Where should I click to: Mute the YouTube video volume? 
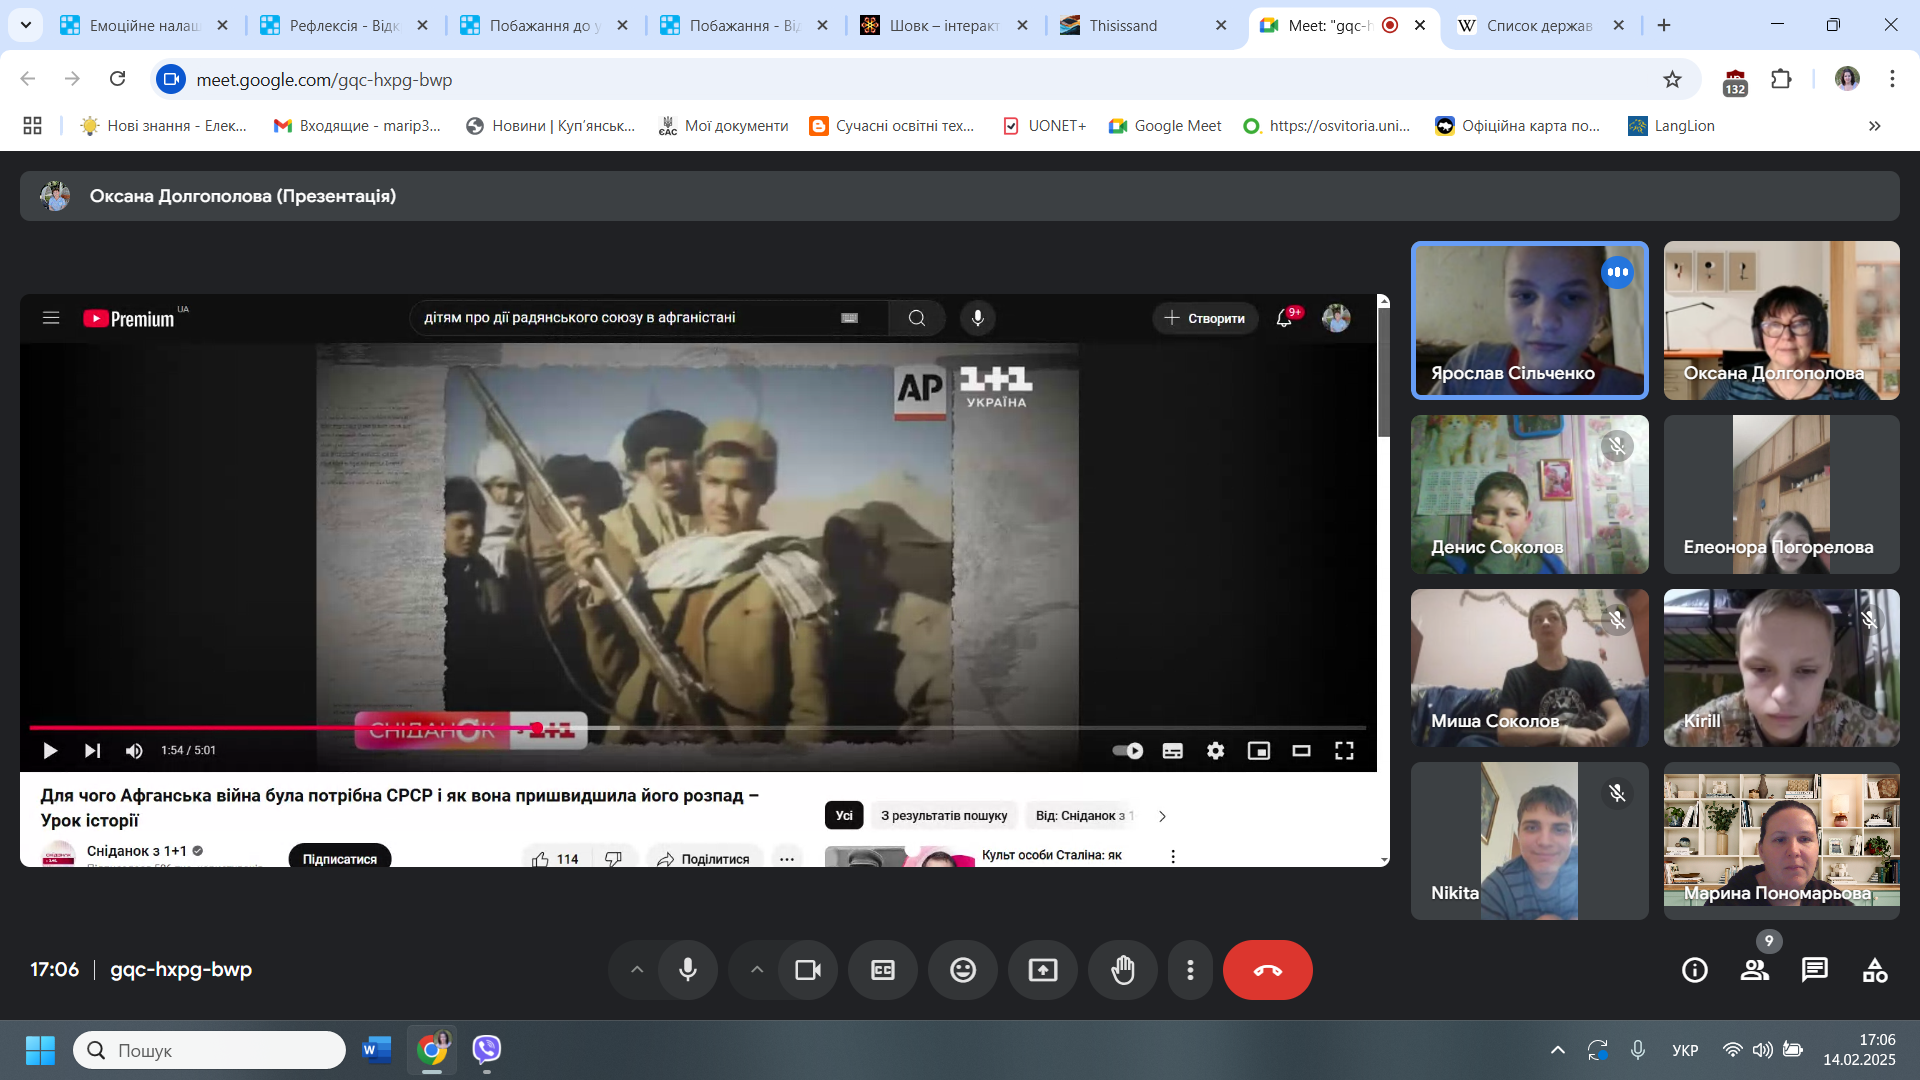click(x=134, y=751)
